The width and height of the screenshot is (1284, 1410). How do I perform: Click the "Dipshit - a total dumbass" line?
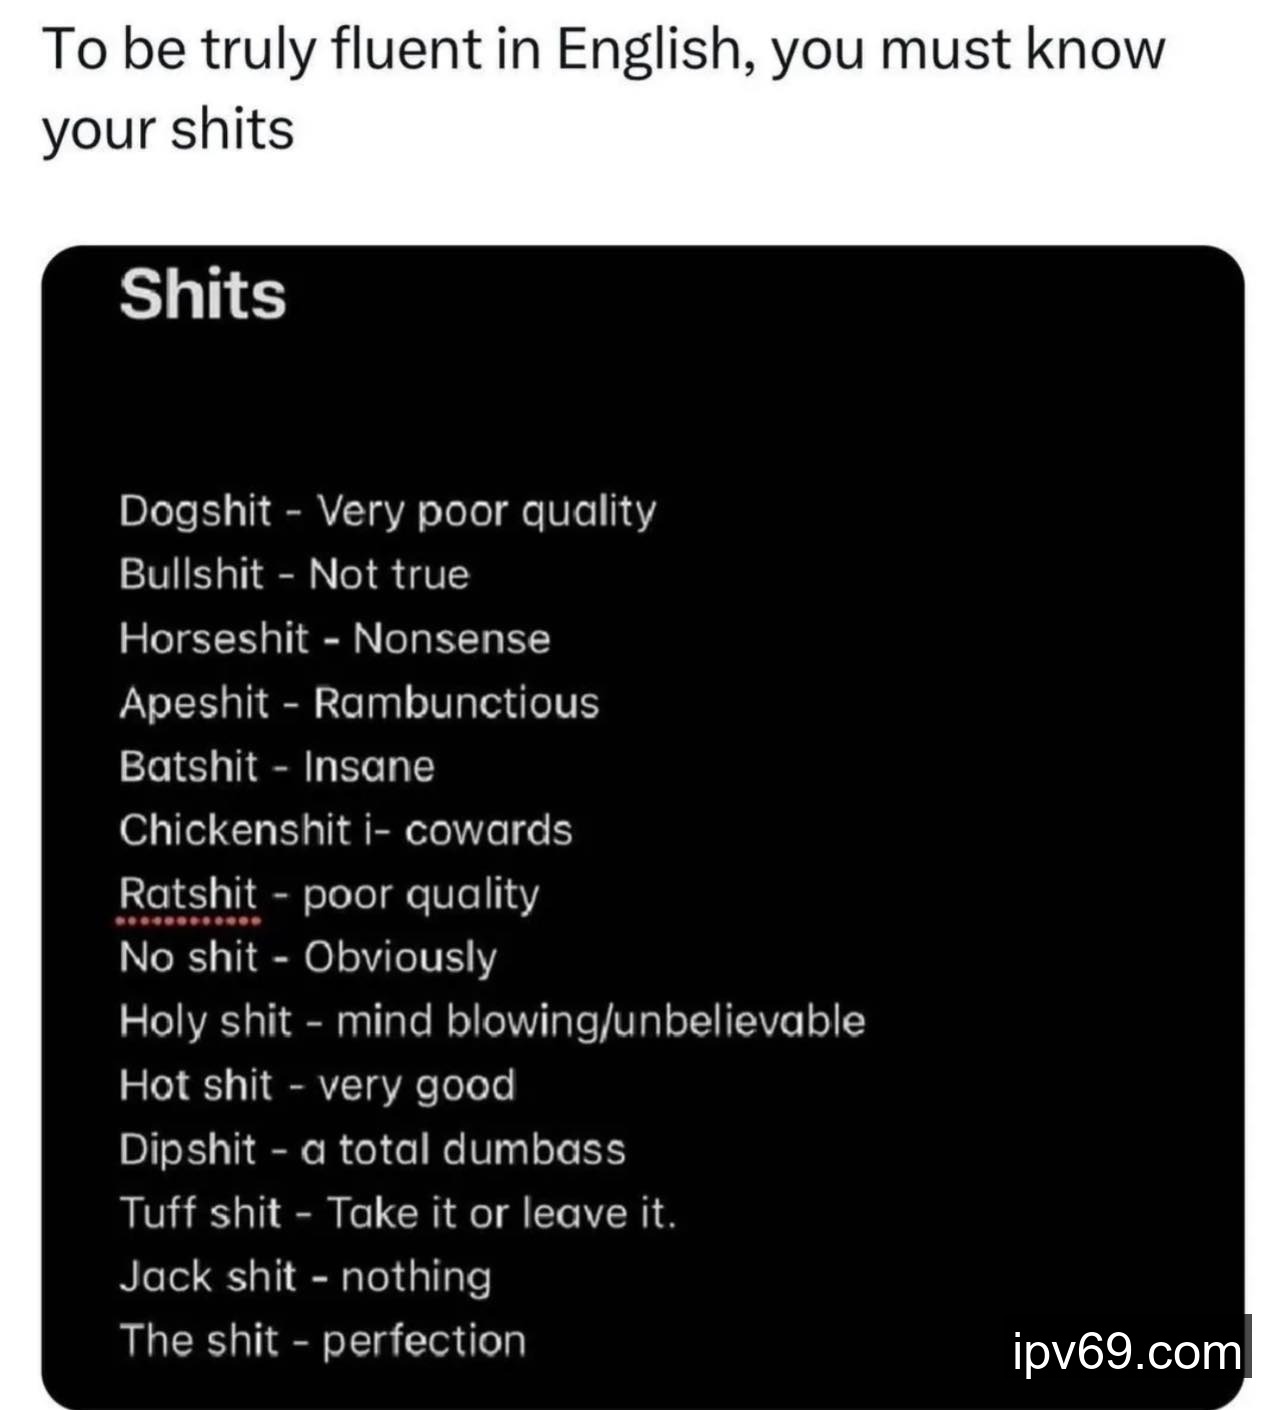pos(372,1150)
